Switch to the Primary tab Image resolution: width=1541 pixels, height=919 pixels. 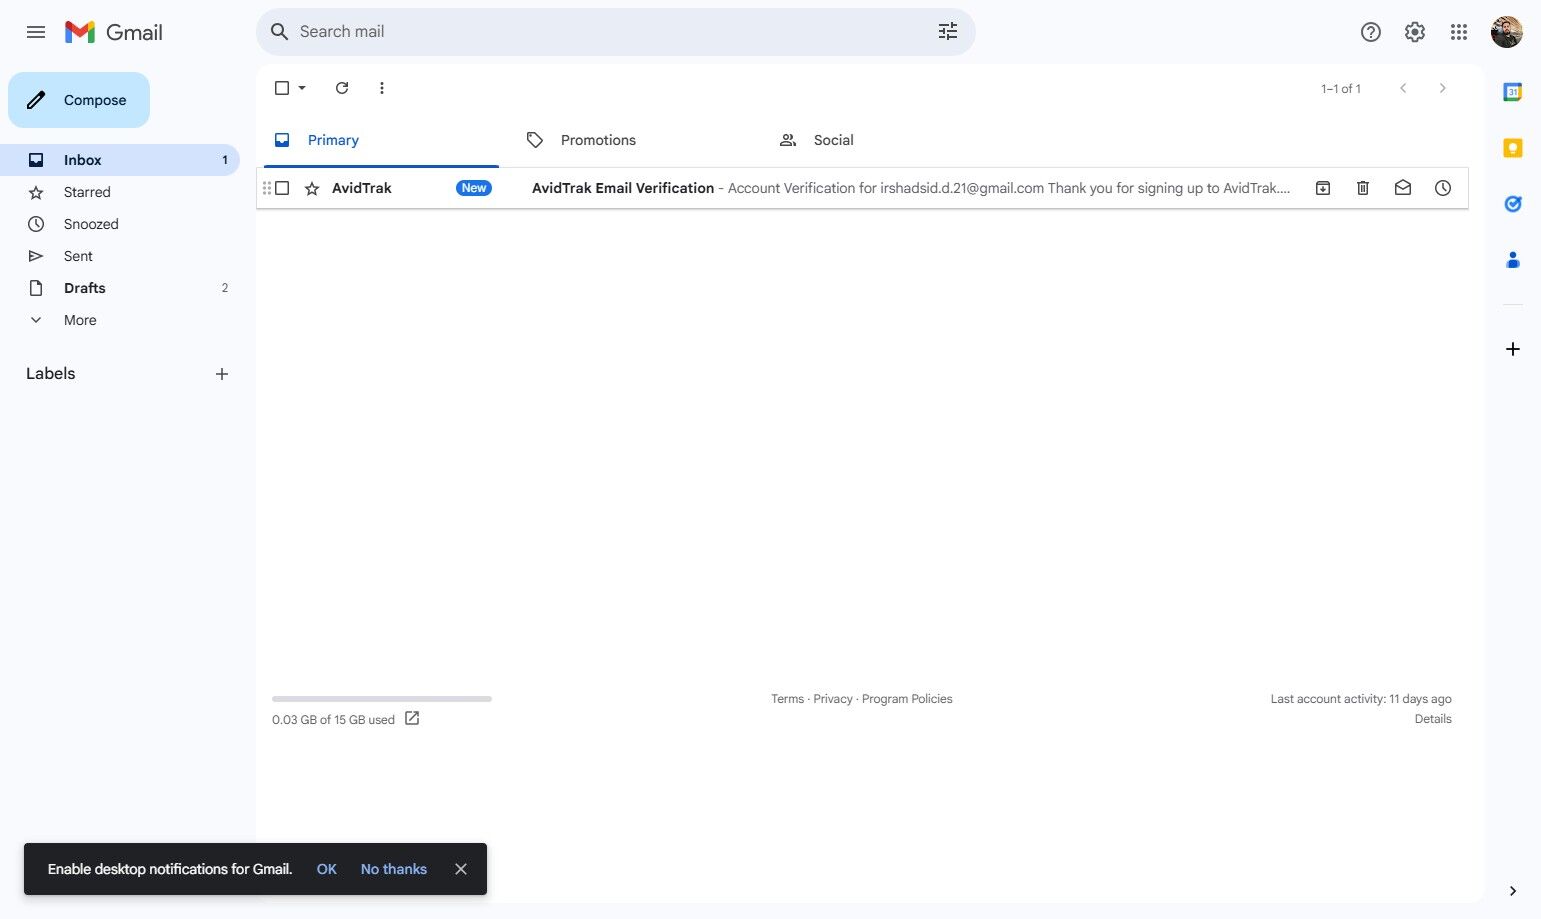(381, 140)
